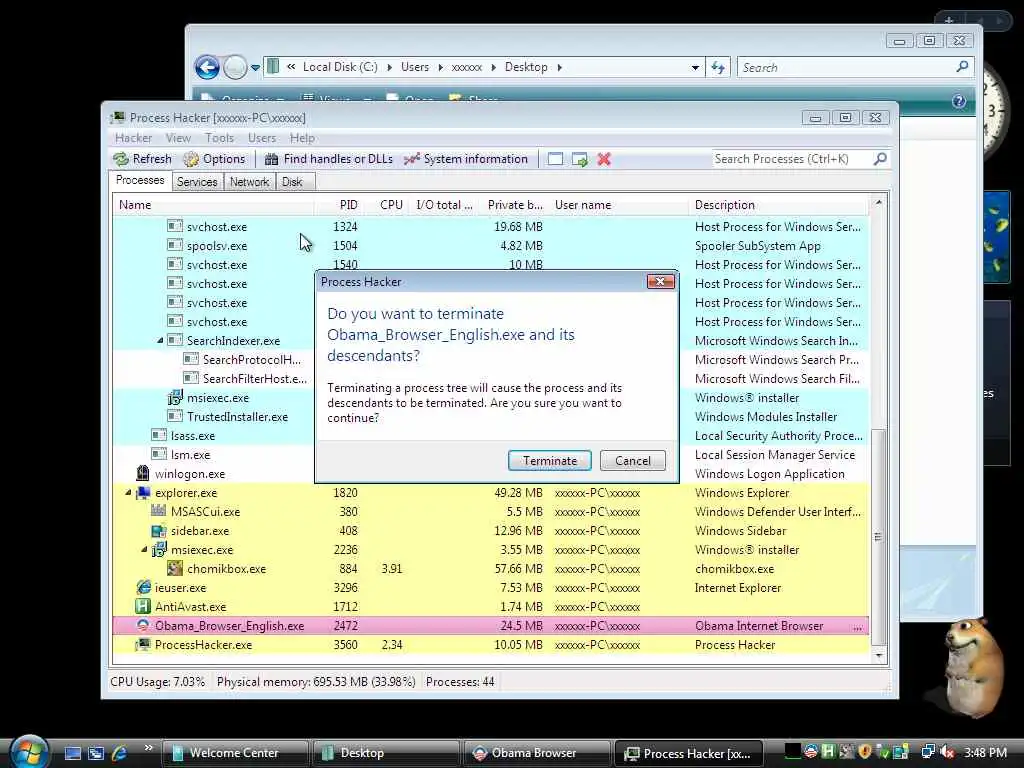Select the sidebar.exe process icon
The width and height of the screenshot is (1024, 768).
click(159, 530)
